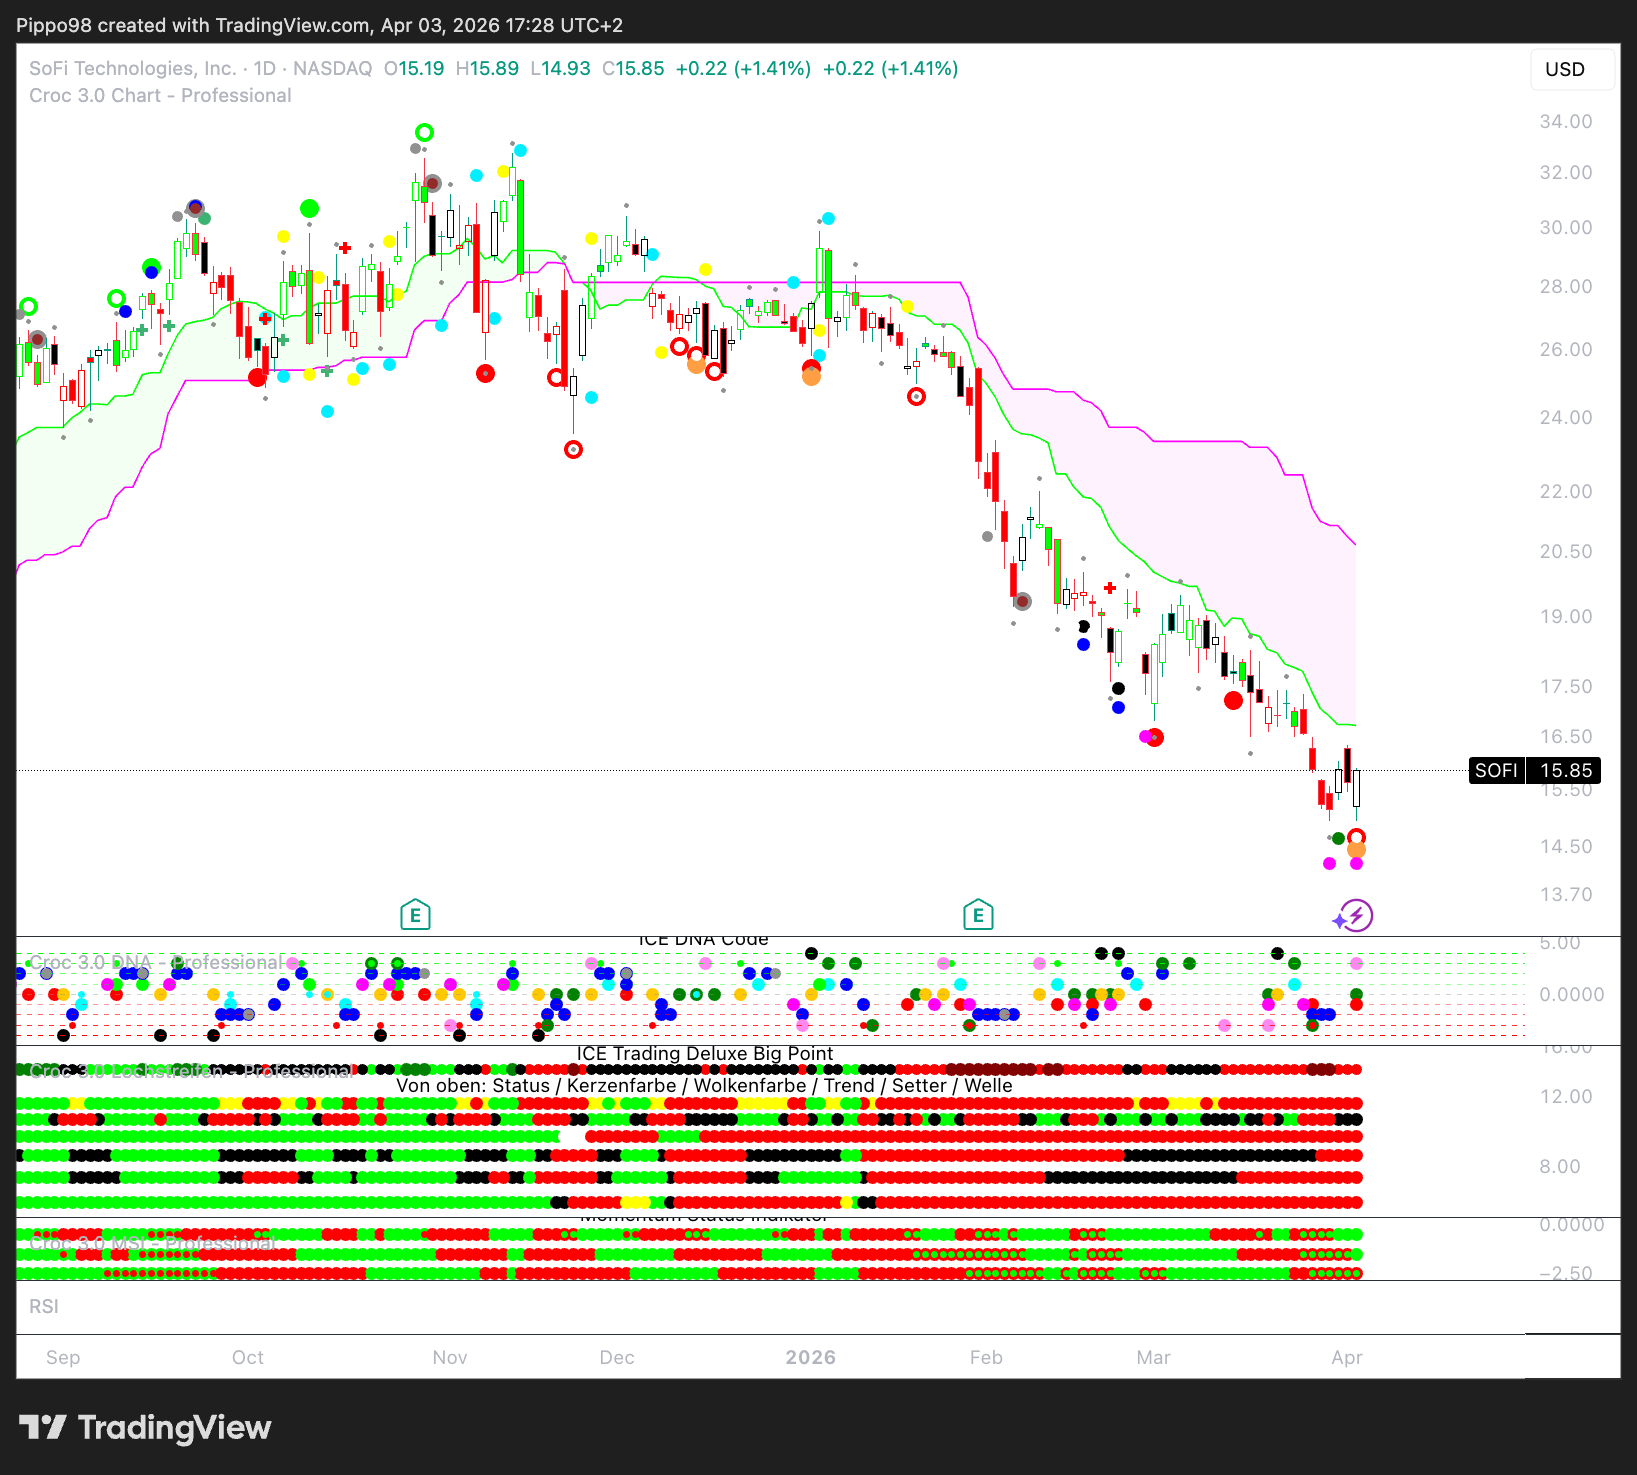Click the 34.00 value on the price scale
Screen dimensions: 1637x1475
pyautogui.click(x=1565, y=122)
